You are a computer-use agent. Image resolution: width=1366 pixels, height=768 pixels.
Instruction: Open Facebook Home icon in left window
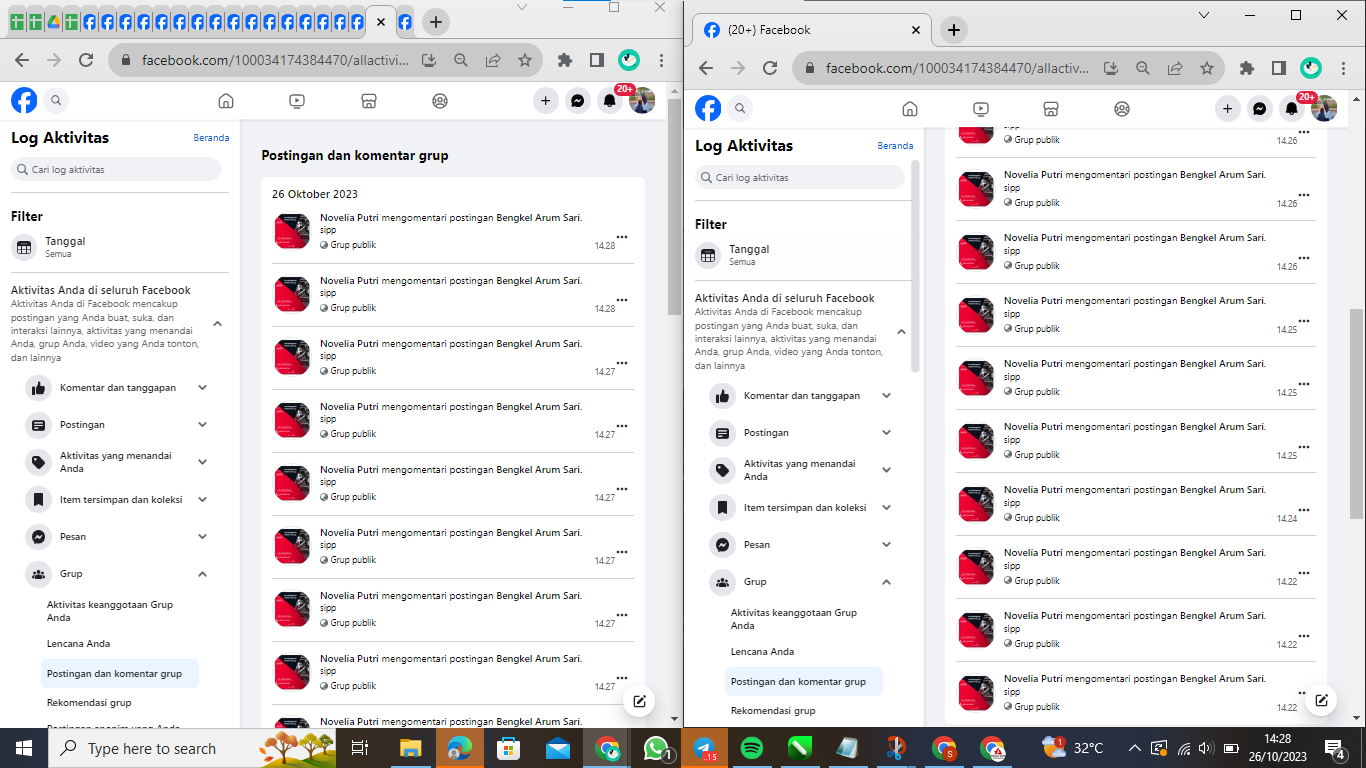226,100
